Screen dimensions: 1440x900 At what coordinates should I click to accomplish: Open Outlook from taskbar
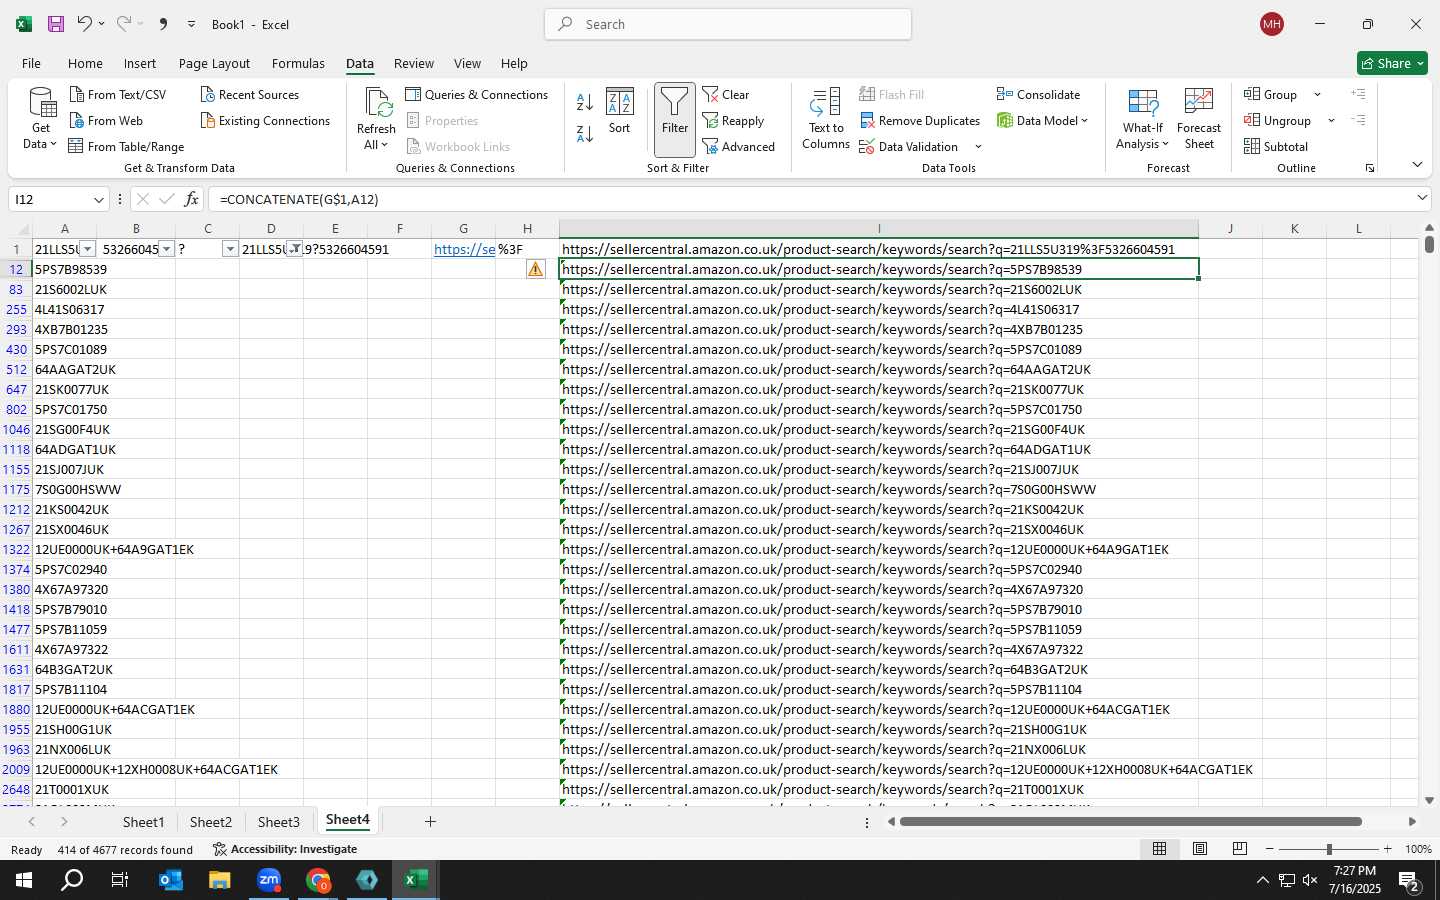(x=170, y=880)
